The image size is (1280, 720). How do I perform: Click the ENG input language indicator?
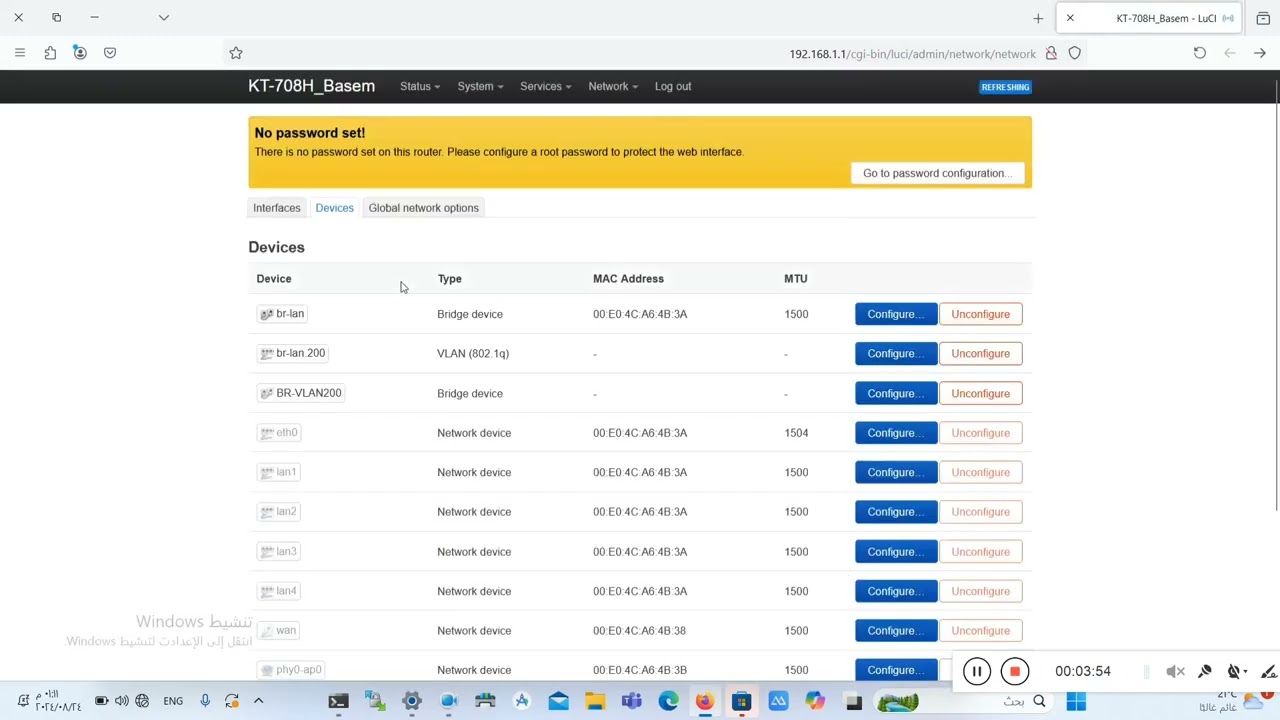click(173, 701)
